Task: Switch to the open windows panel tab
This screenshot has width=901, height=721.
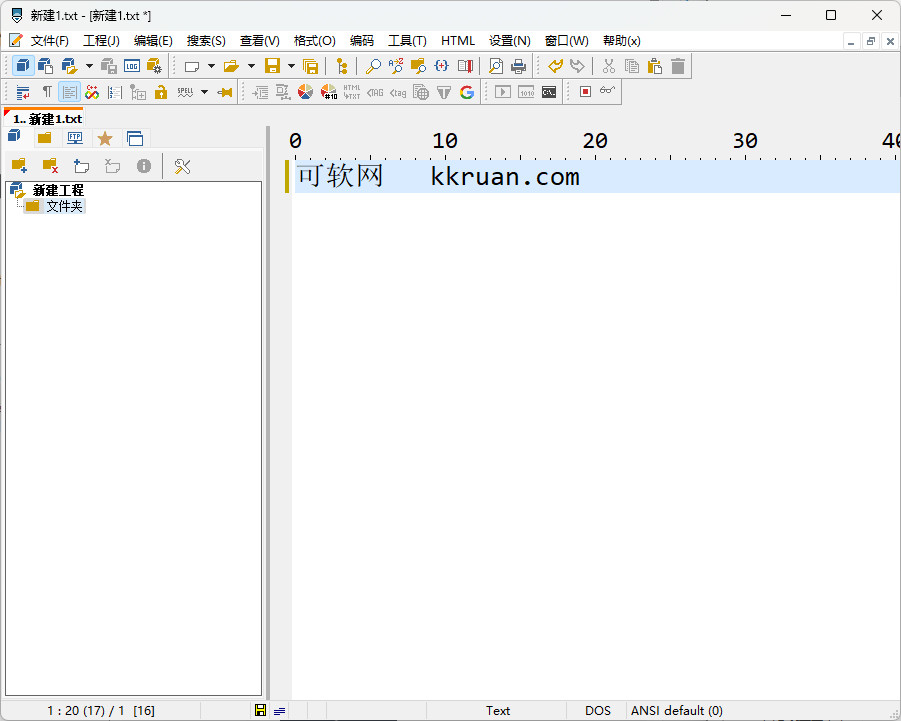Action: pyautogui.click(x=135, y=138)
